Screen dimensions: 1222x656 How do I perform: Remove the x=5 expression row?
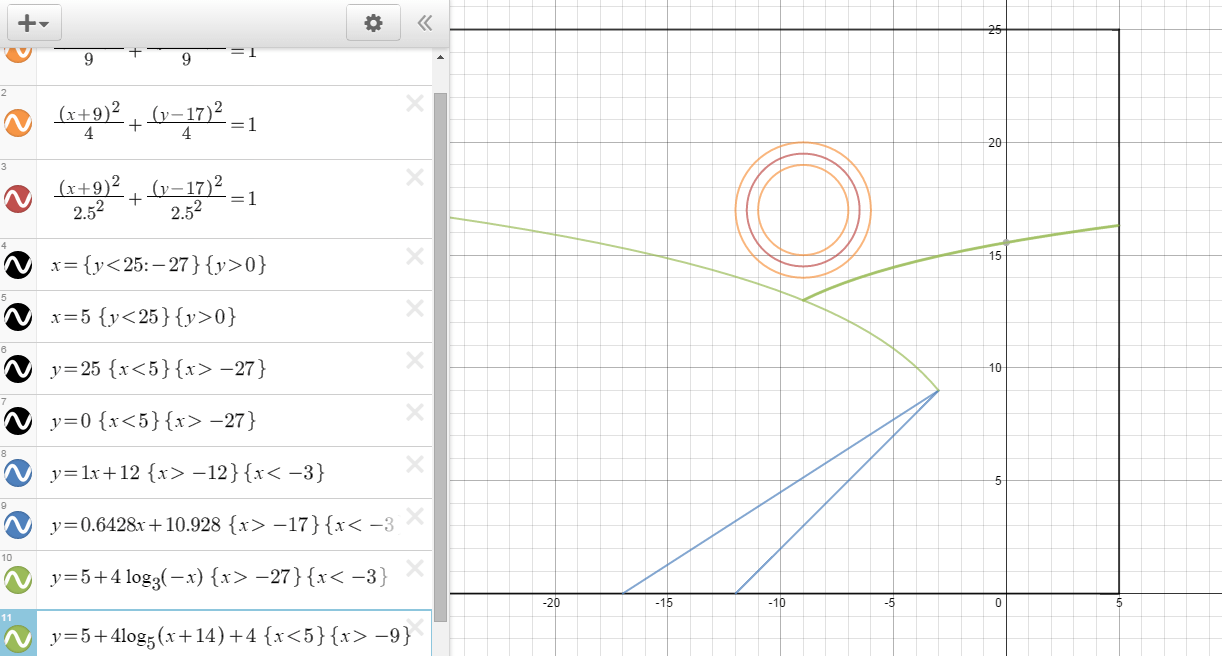[415, 308]
